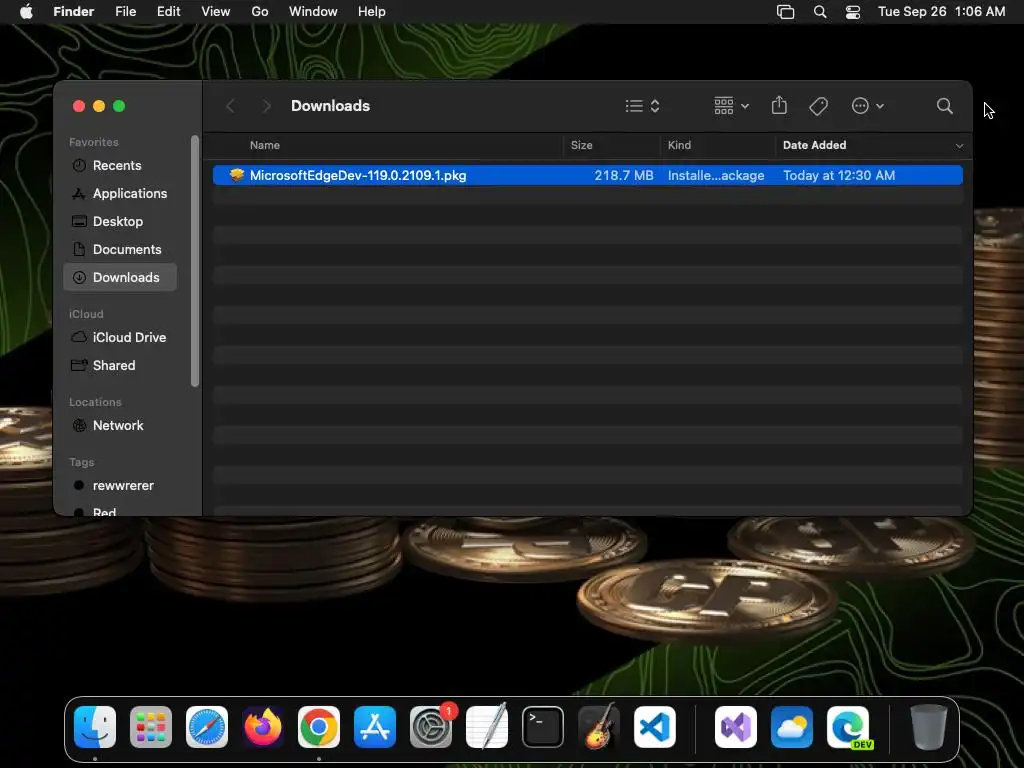Open the Go menu
The height and width of the screenshot is (768, 1024).
coord(260,12)
